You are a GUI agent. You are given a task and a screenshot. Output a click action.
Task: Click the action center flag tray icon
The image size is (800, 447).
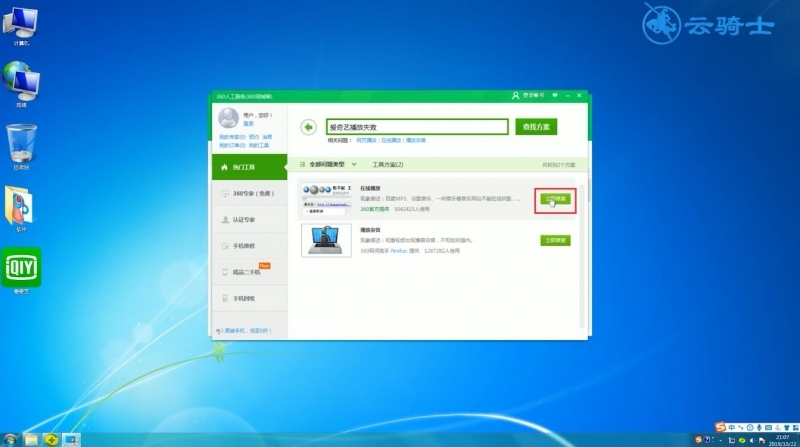tap(762, 440)
